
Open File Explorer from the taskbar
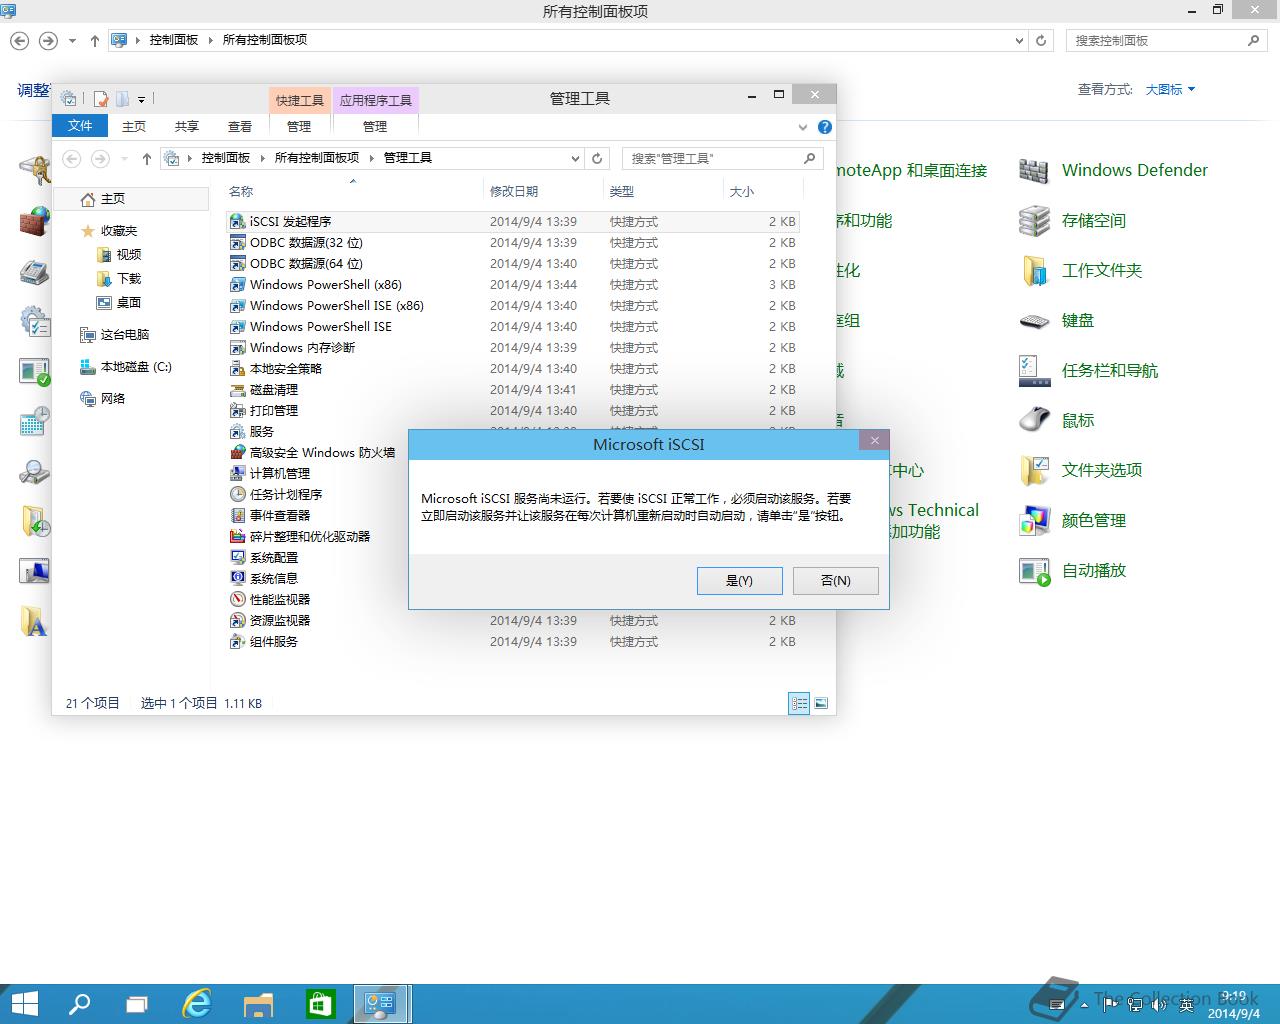[259, 1004]
